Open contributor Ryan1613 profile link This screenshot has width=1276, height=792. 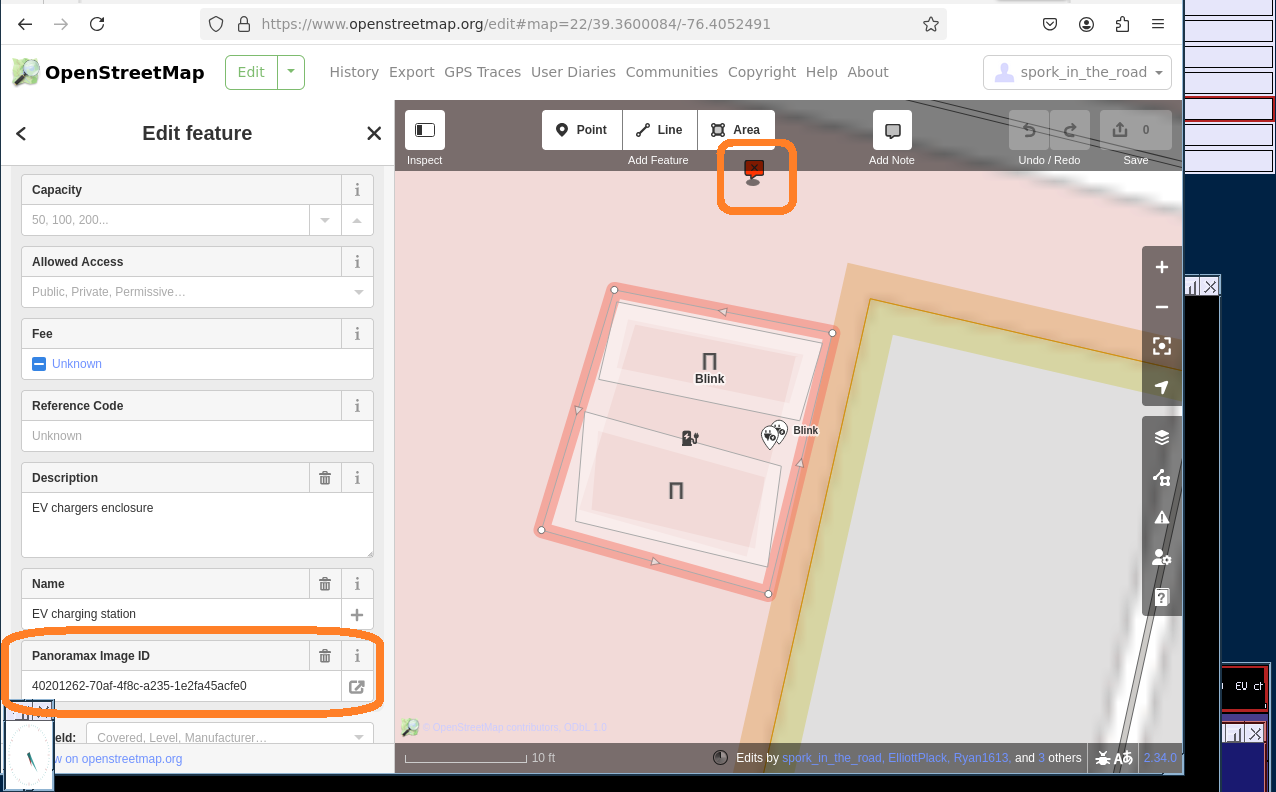[982, 758]
